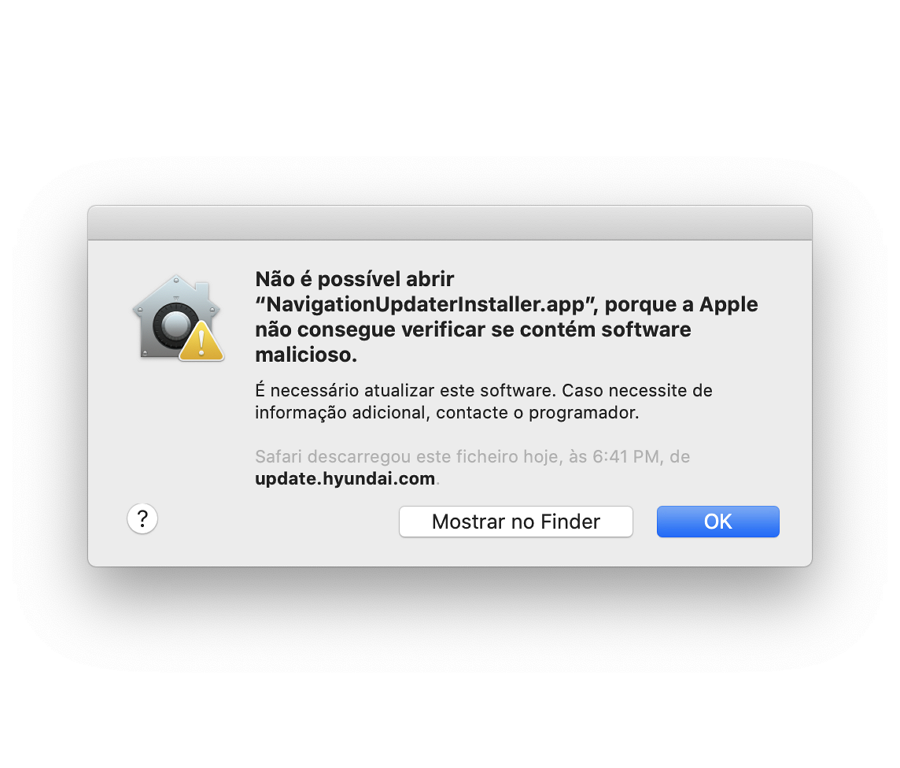Click the 'contacte o programador' text
Image resolution: width=900 pixels, height=768 pixels.
coord(537,413)
